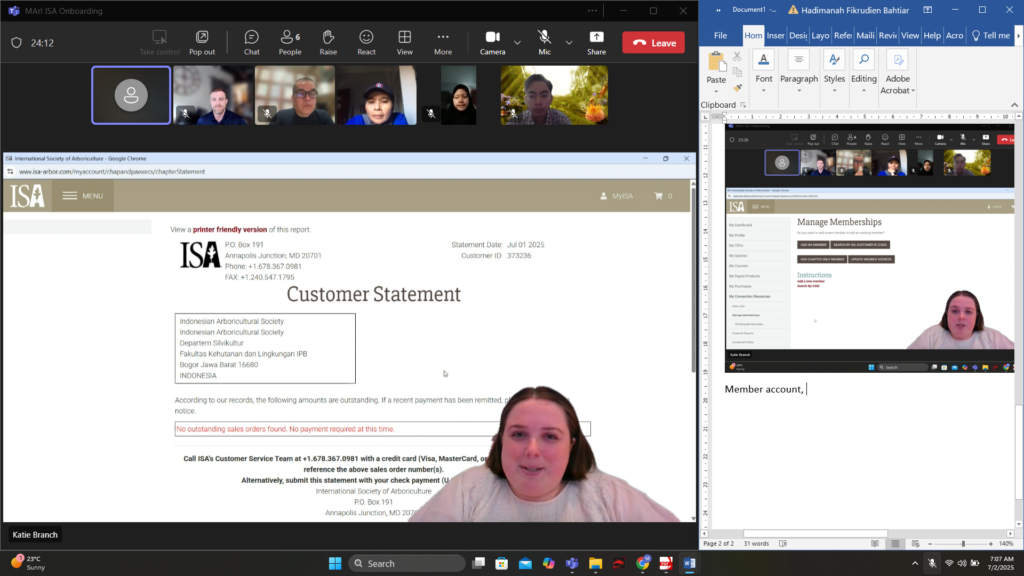Unmute the Mic in Teams

click(x=544, y=42)
